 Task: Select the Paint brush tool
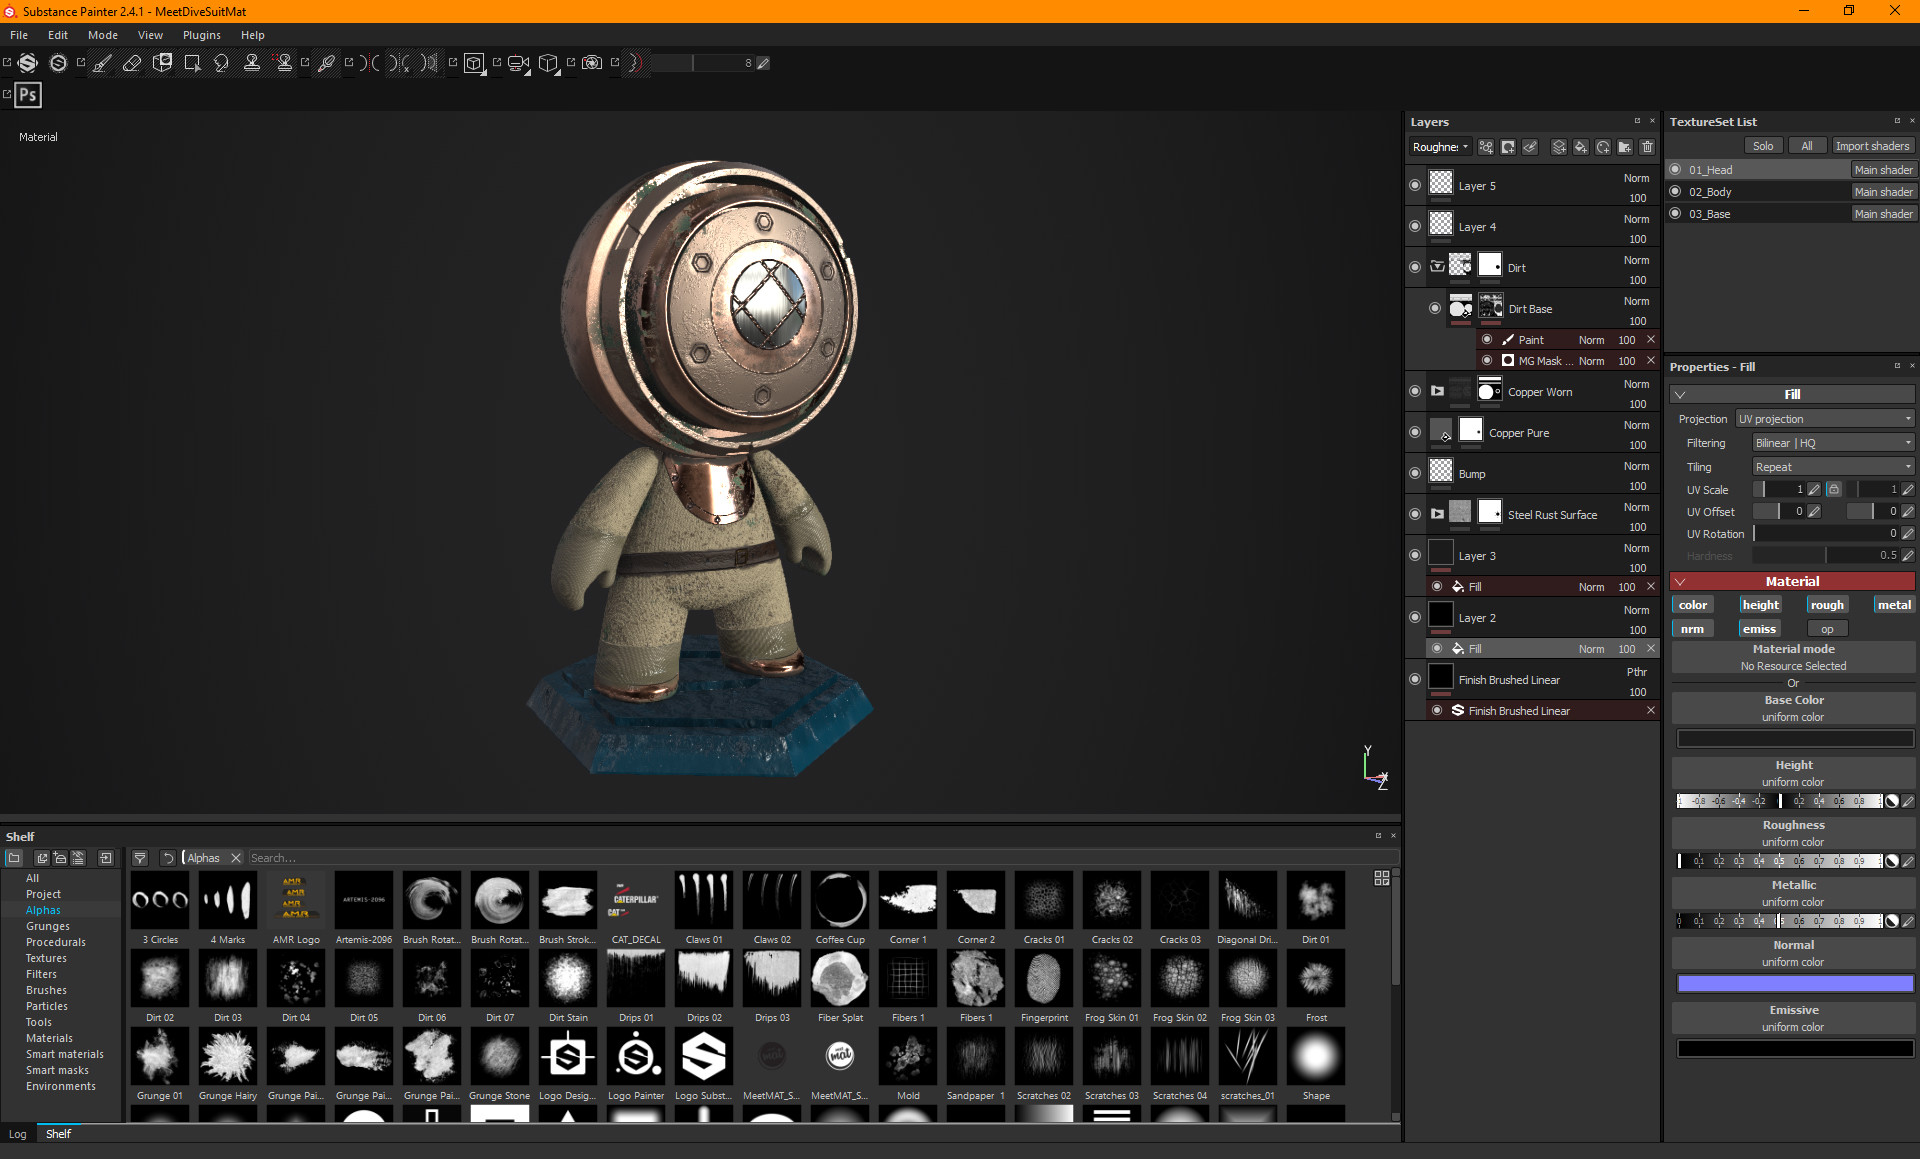click(x=102, y=63)
